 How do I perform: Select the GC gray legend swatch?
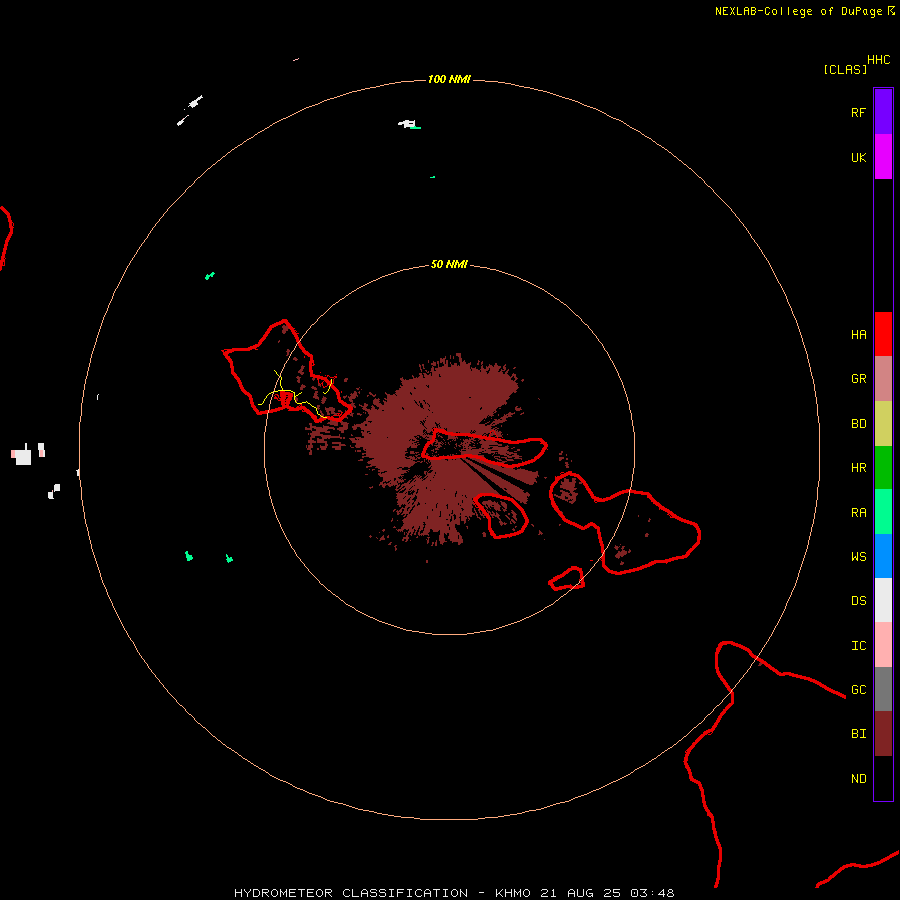[883, 689]
